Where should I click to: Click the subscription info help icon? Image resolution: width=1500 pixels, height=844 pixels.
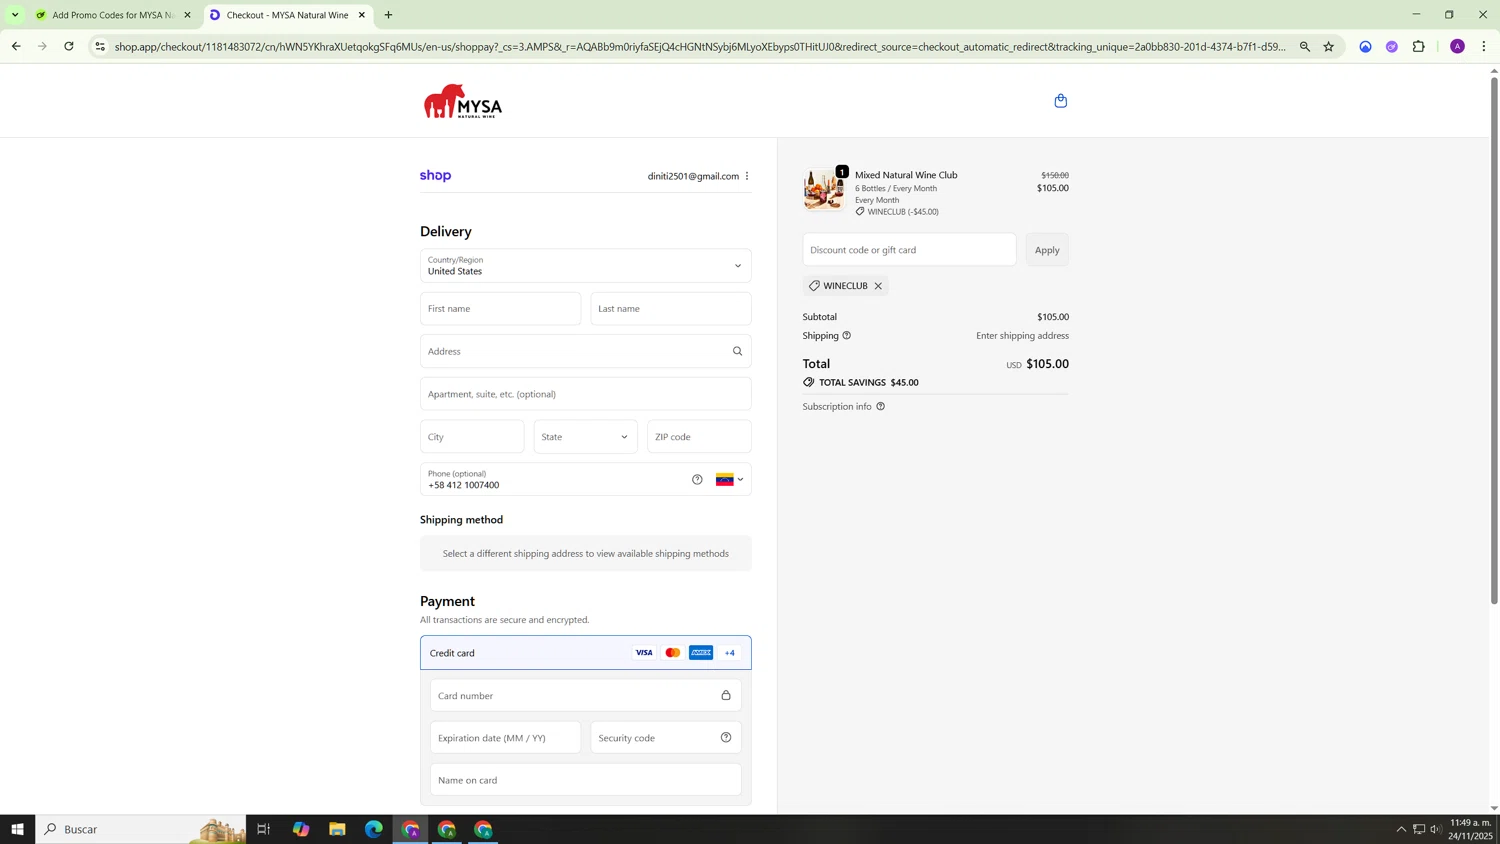(880, 407)
